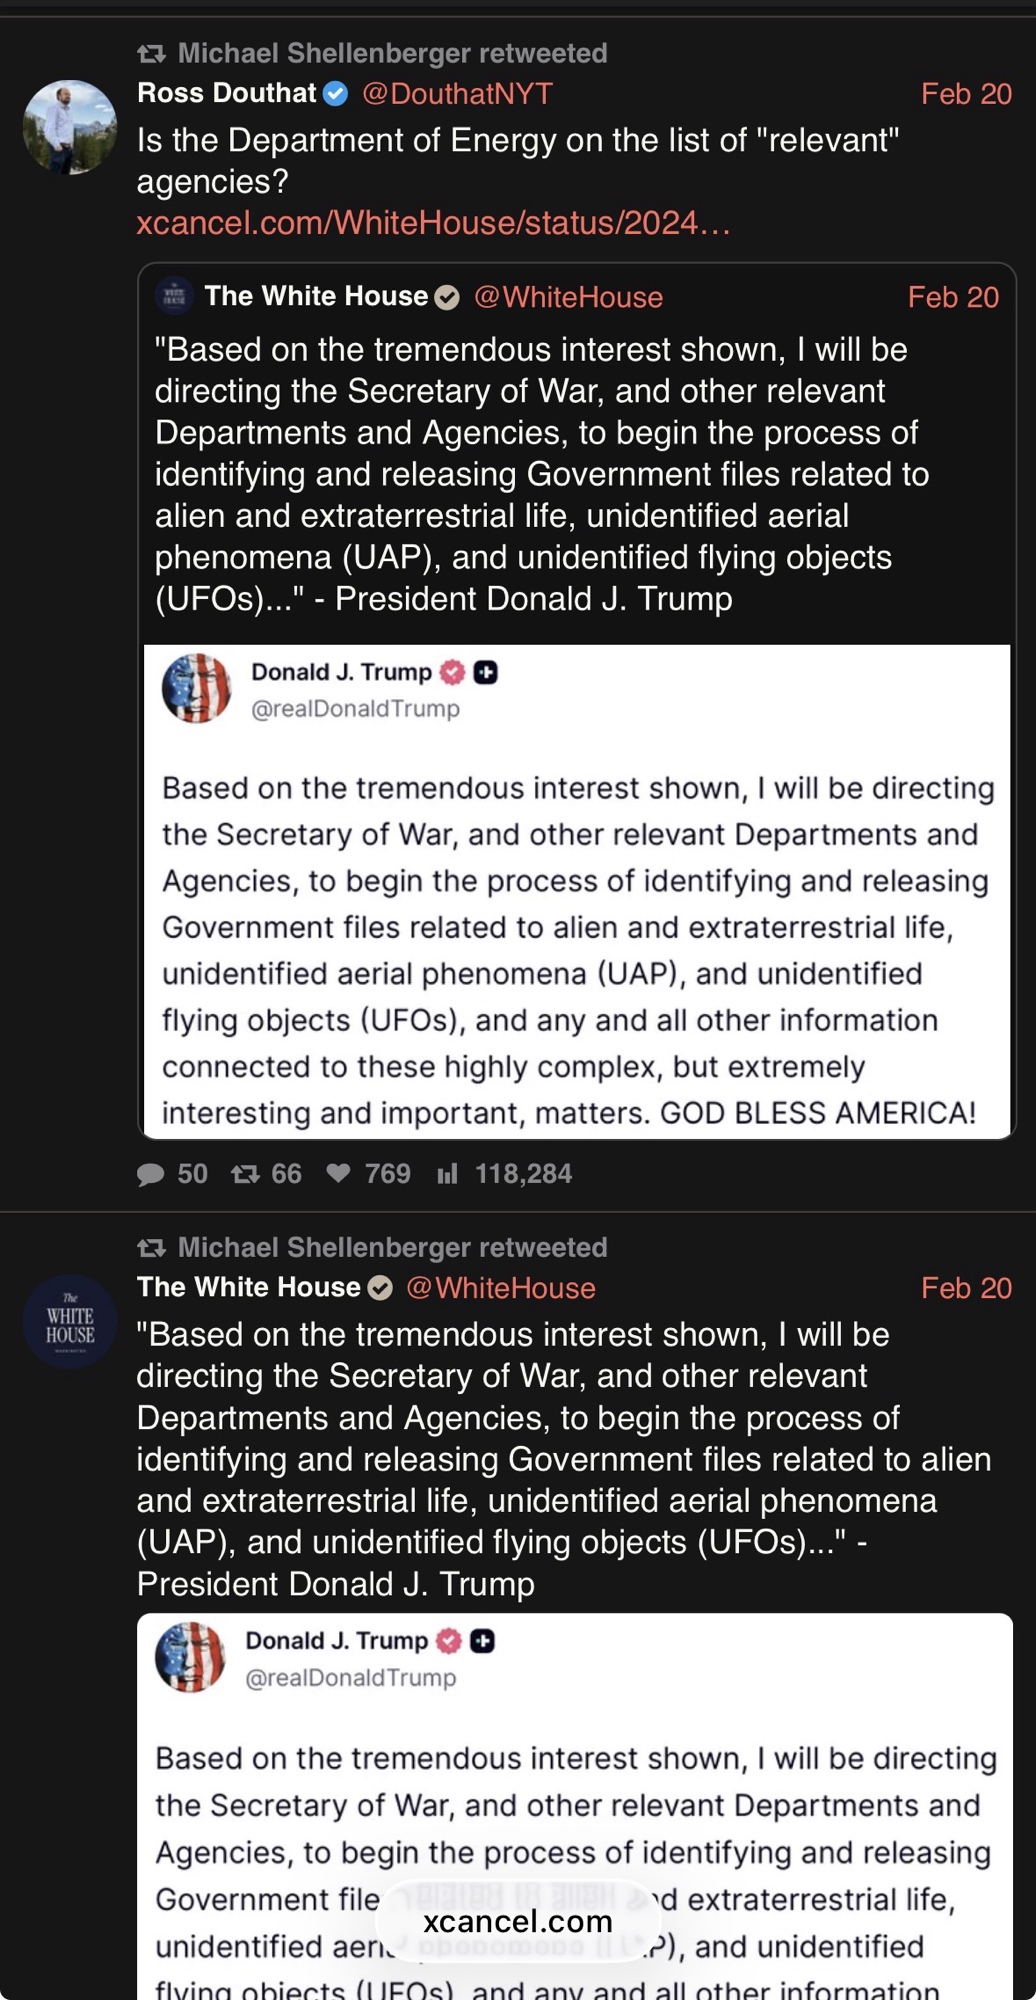1036x2000 pixels.
Task: Click the retweet icon showing 66
Action: (245, 1174)
